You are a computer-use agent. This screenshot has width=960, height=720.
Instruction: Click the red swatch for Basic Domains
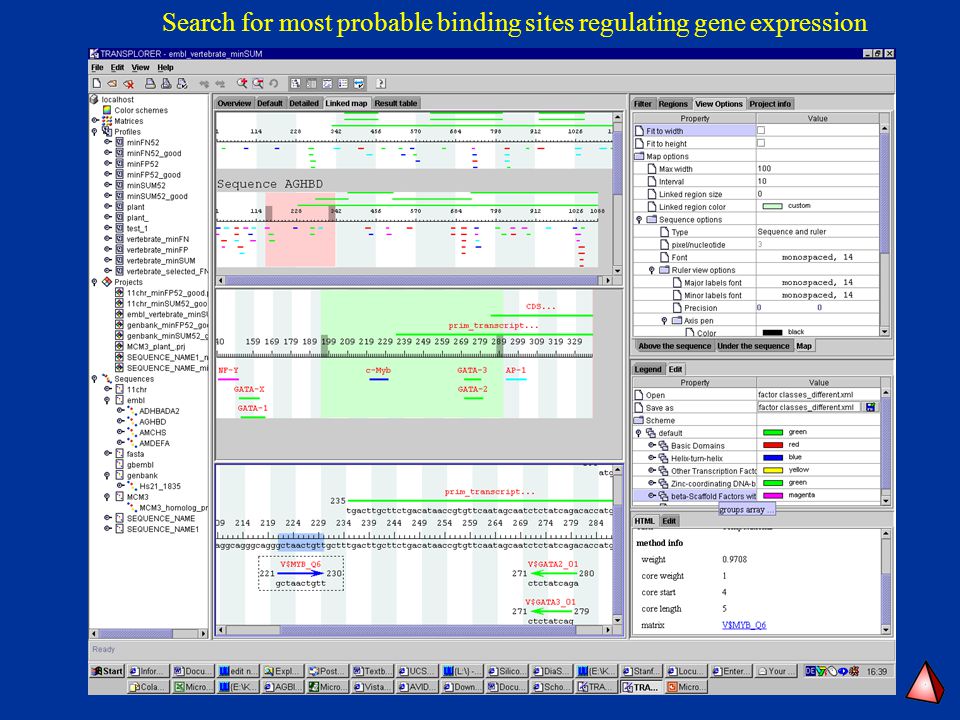[773, 445]
